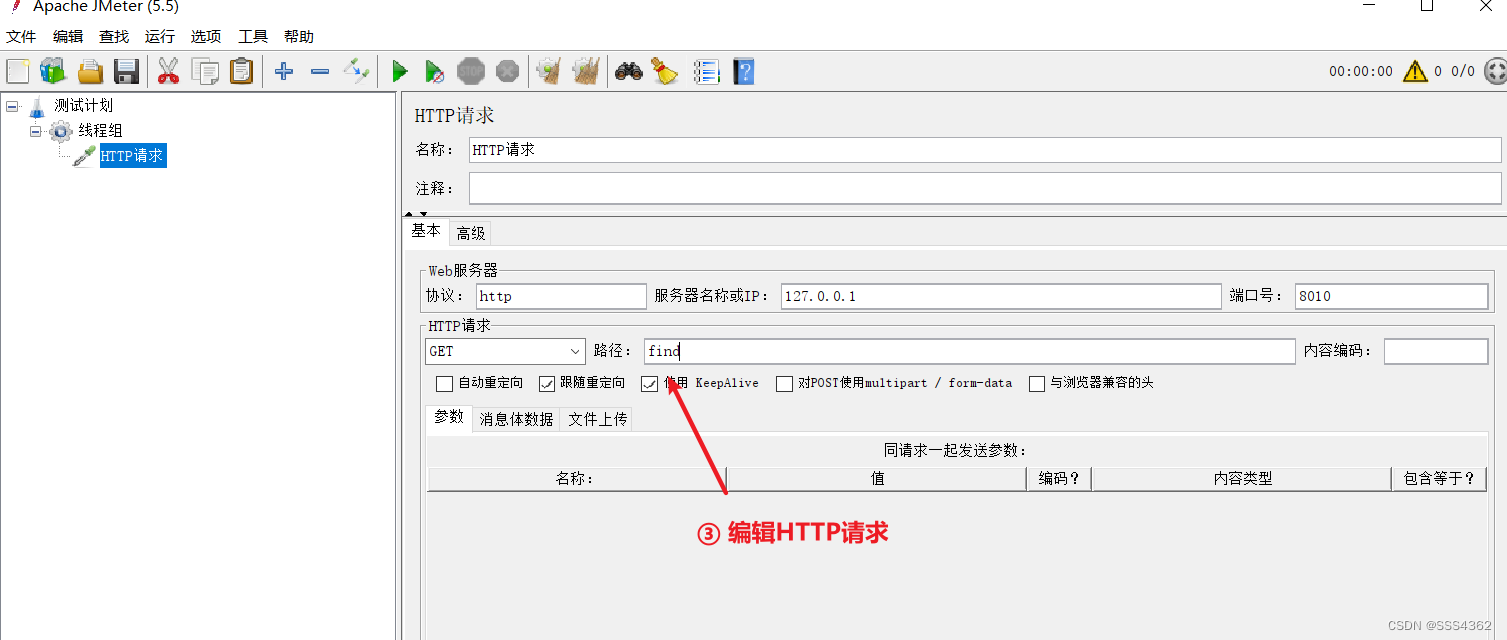Viewport: 1507px width, 640px height.
Task: Click the Expand all plus icon
Action: click(284, 71)
